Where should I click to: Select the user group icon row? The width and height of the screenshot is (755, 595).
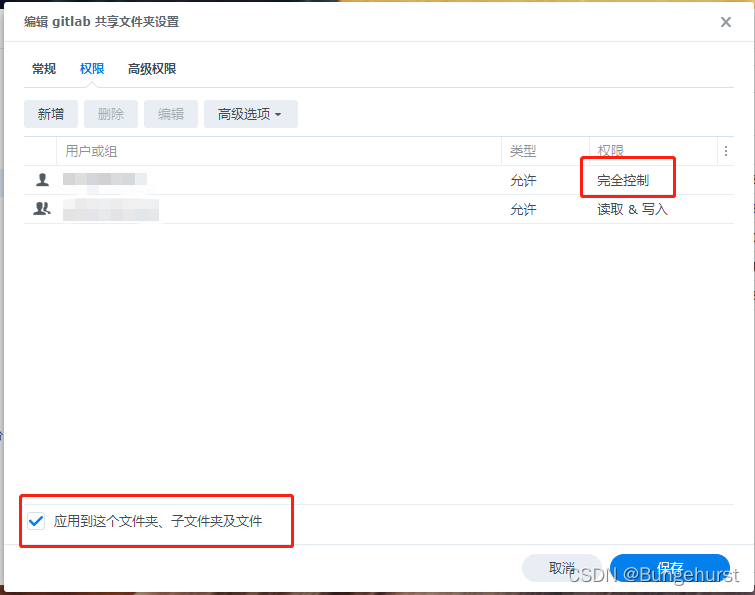tap(379, 209)
